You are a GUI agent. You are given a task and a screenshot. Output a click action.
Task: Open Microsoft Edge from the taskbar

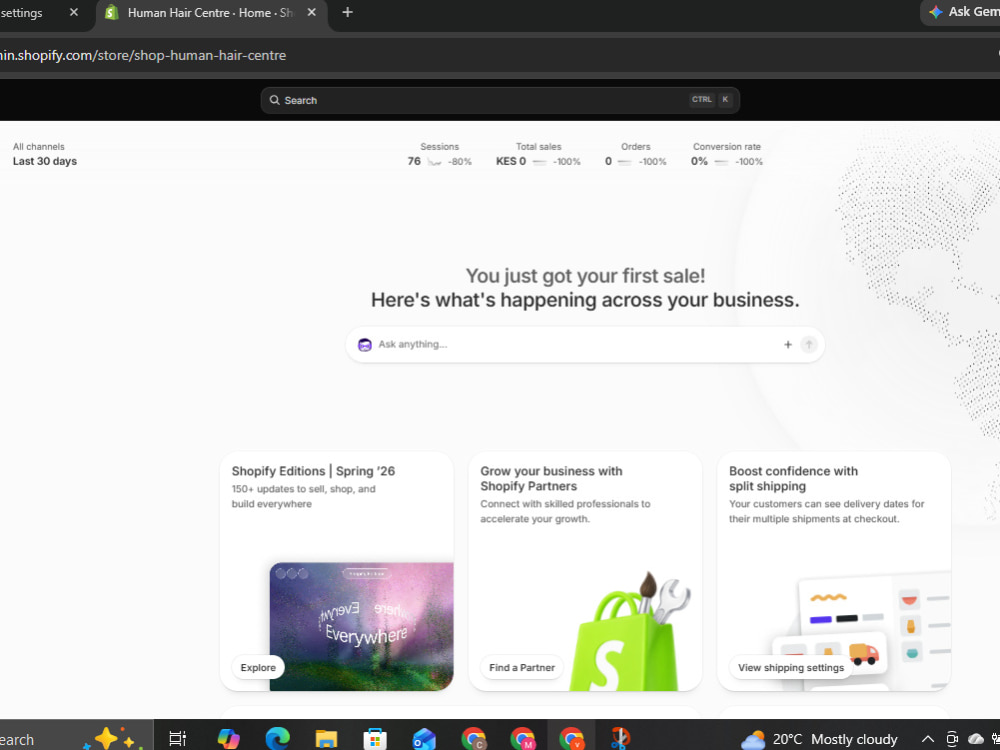(277, 739)
